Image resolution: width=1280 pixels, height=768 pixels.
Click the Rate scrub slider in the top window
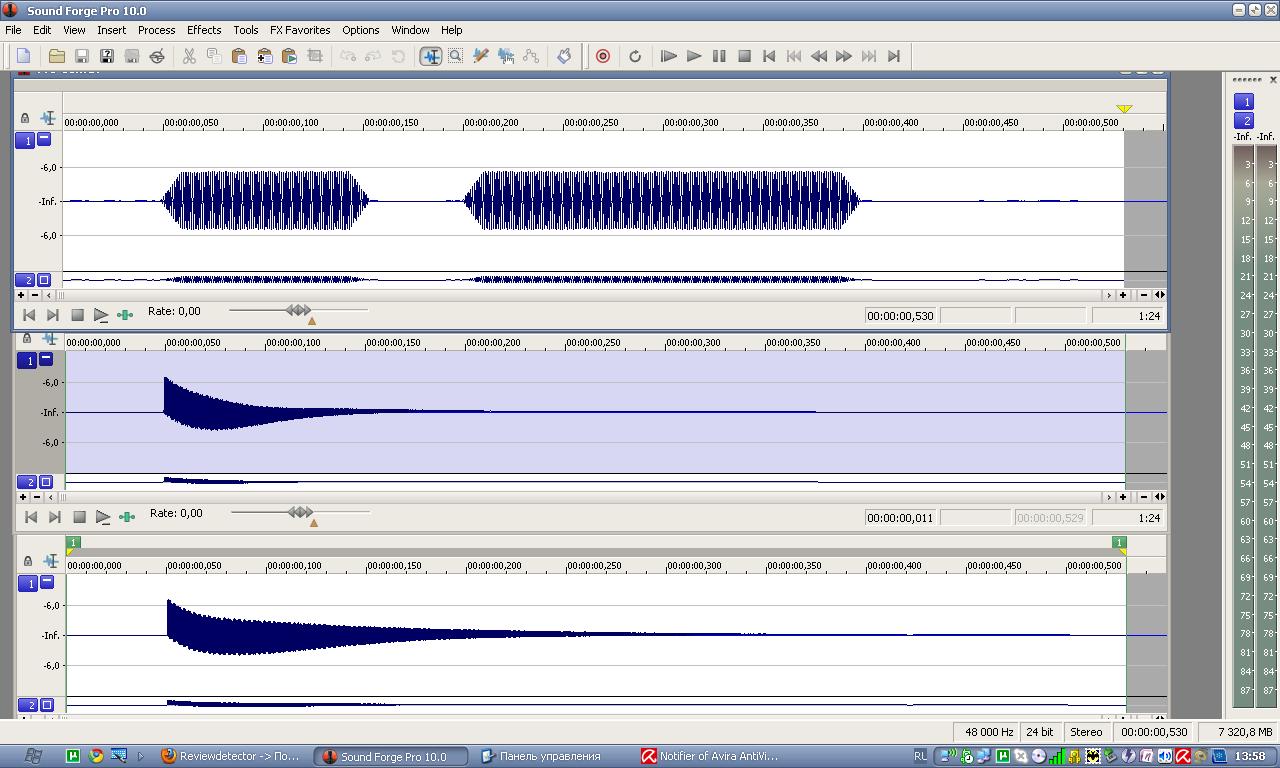(298, 311)
